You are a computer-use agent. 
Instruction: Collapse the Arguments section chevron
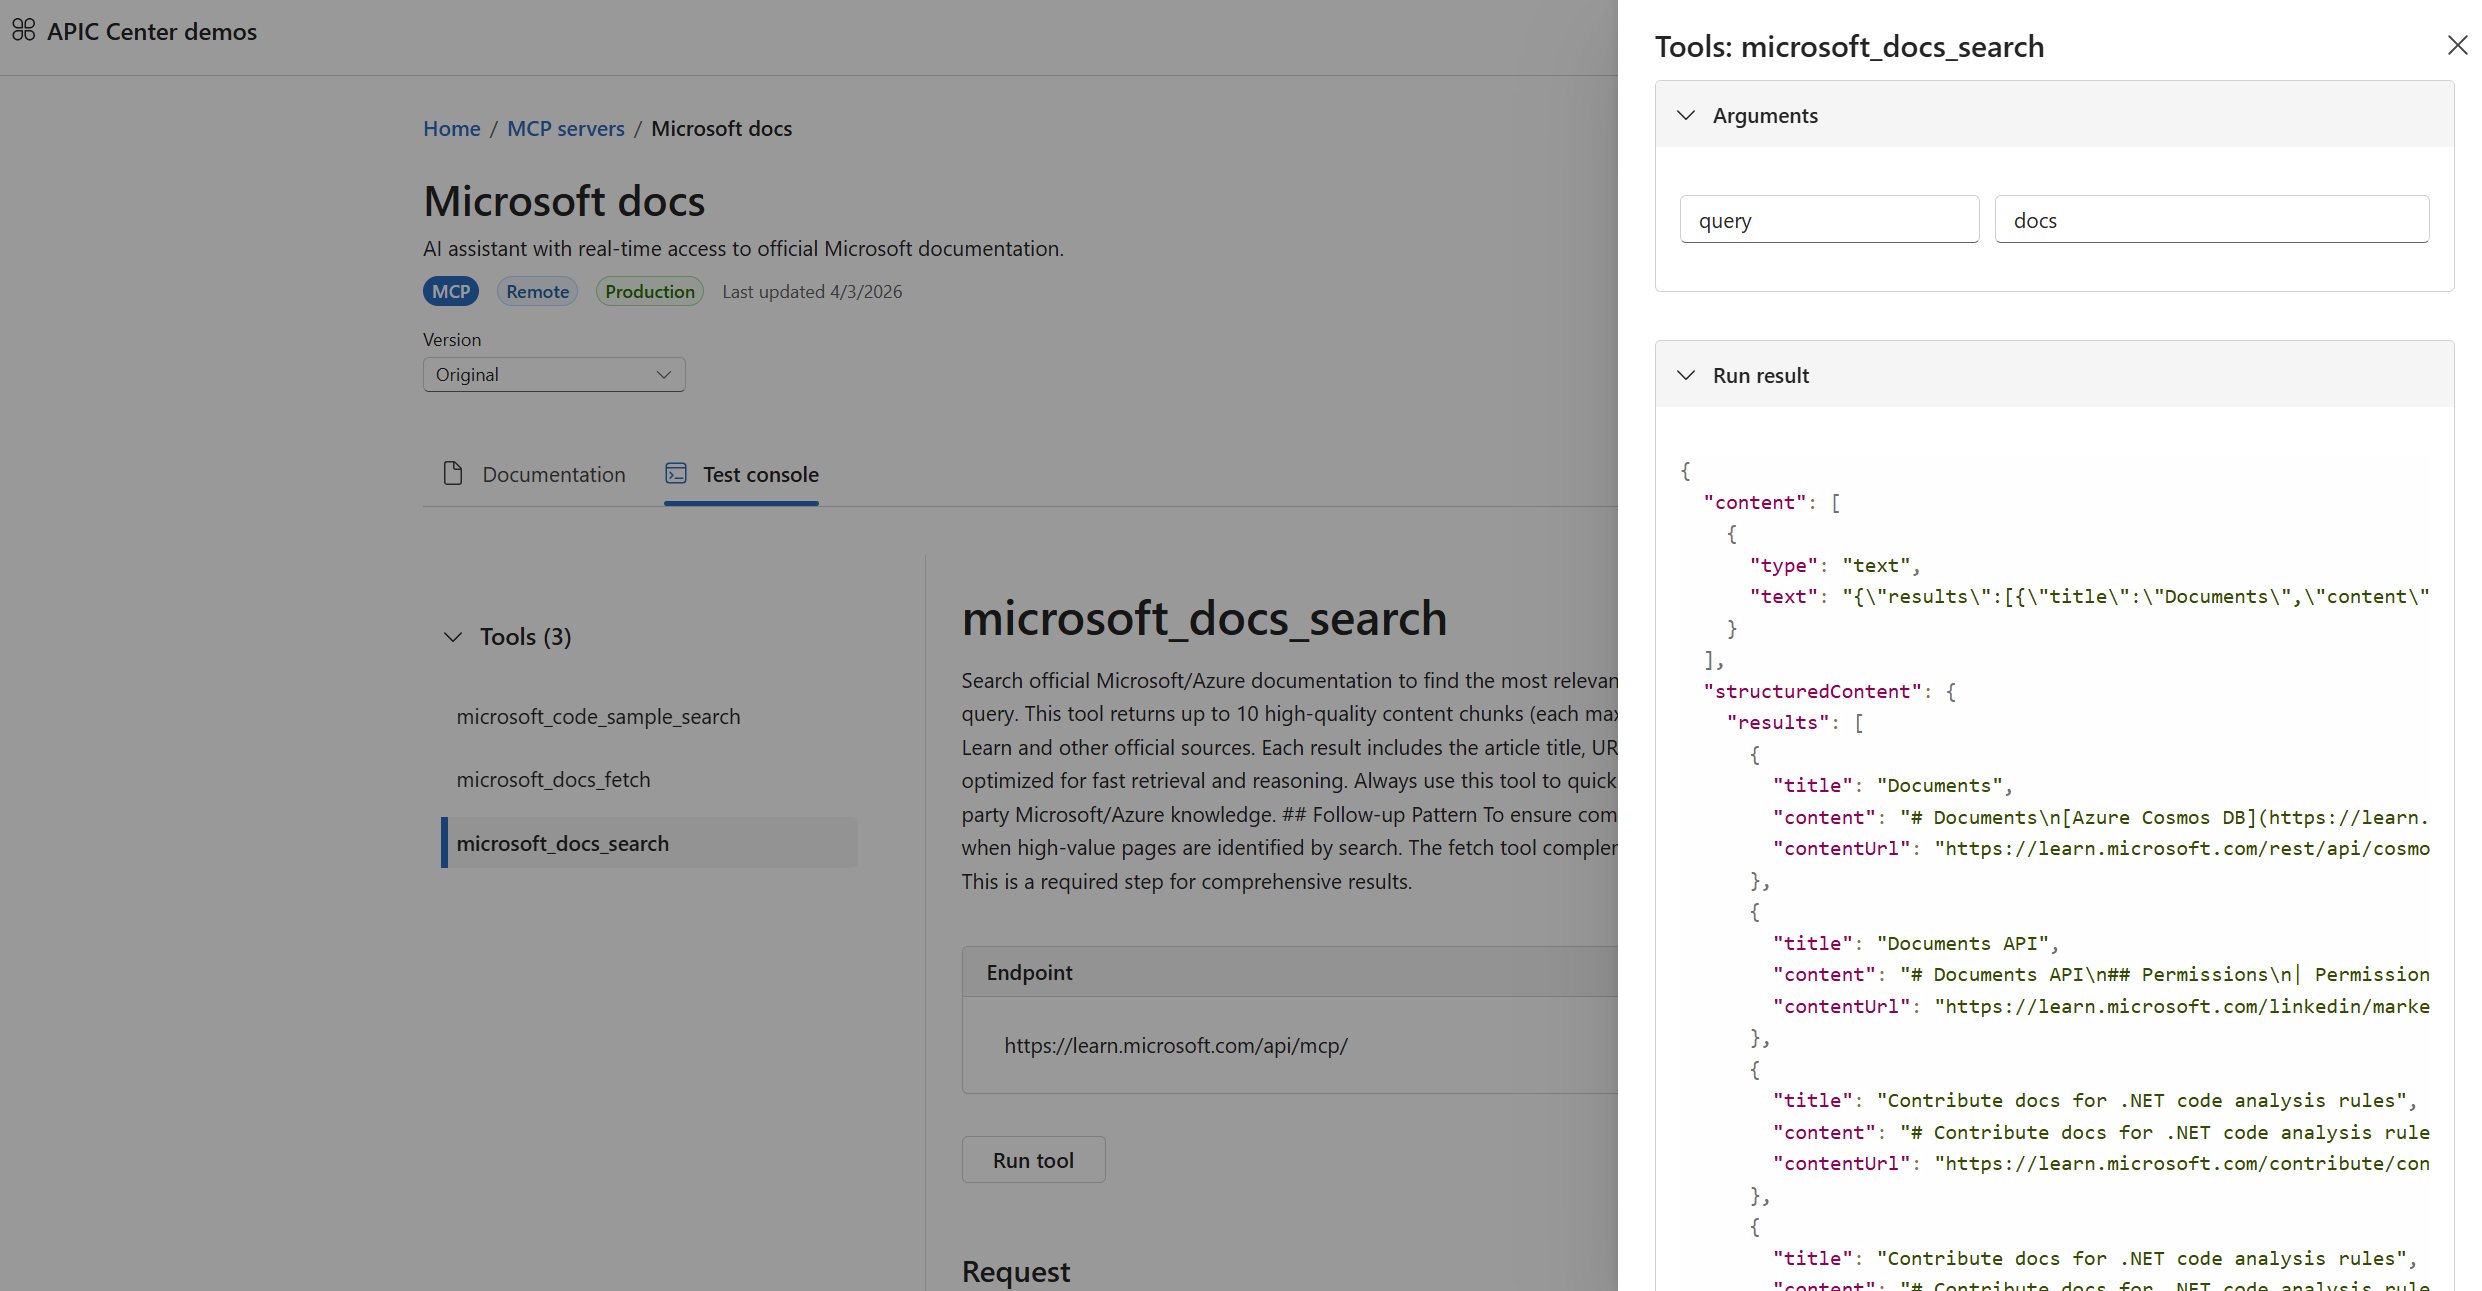tap(1686, 115)
